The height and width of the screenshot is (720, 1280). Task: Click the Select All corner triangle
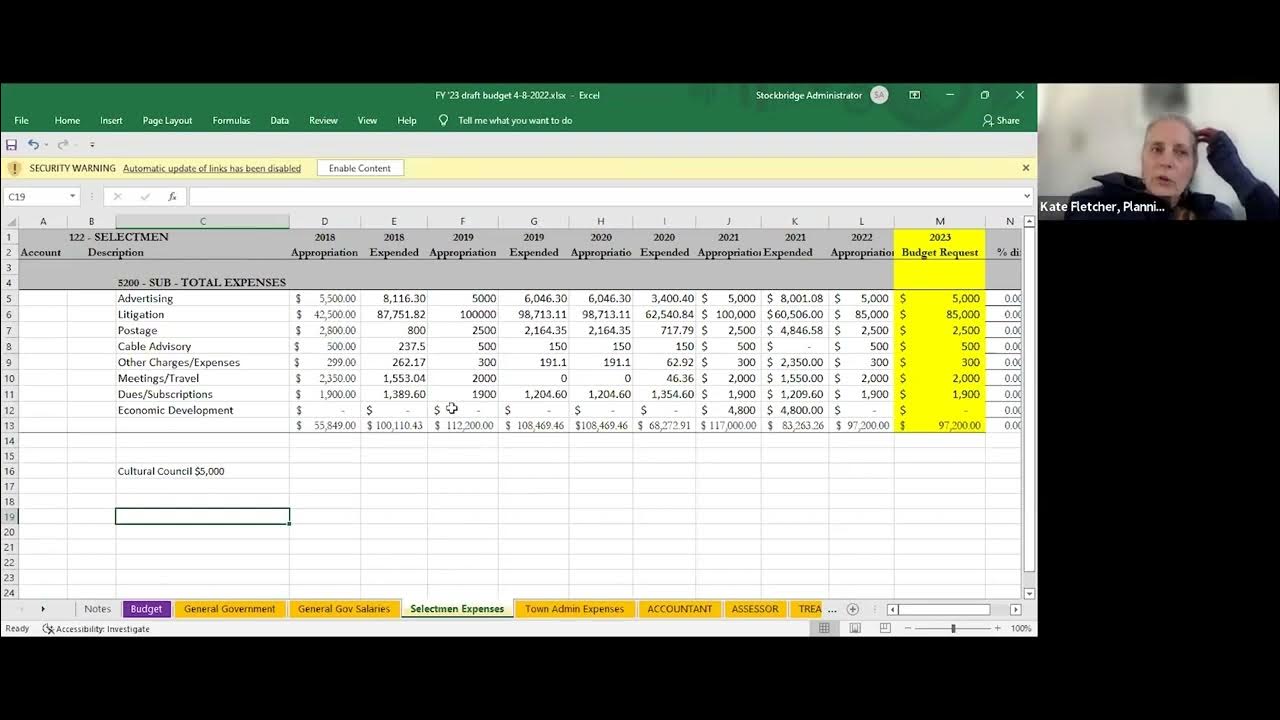[x=10, y=222]
